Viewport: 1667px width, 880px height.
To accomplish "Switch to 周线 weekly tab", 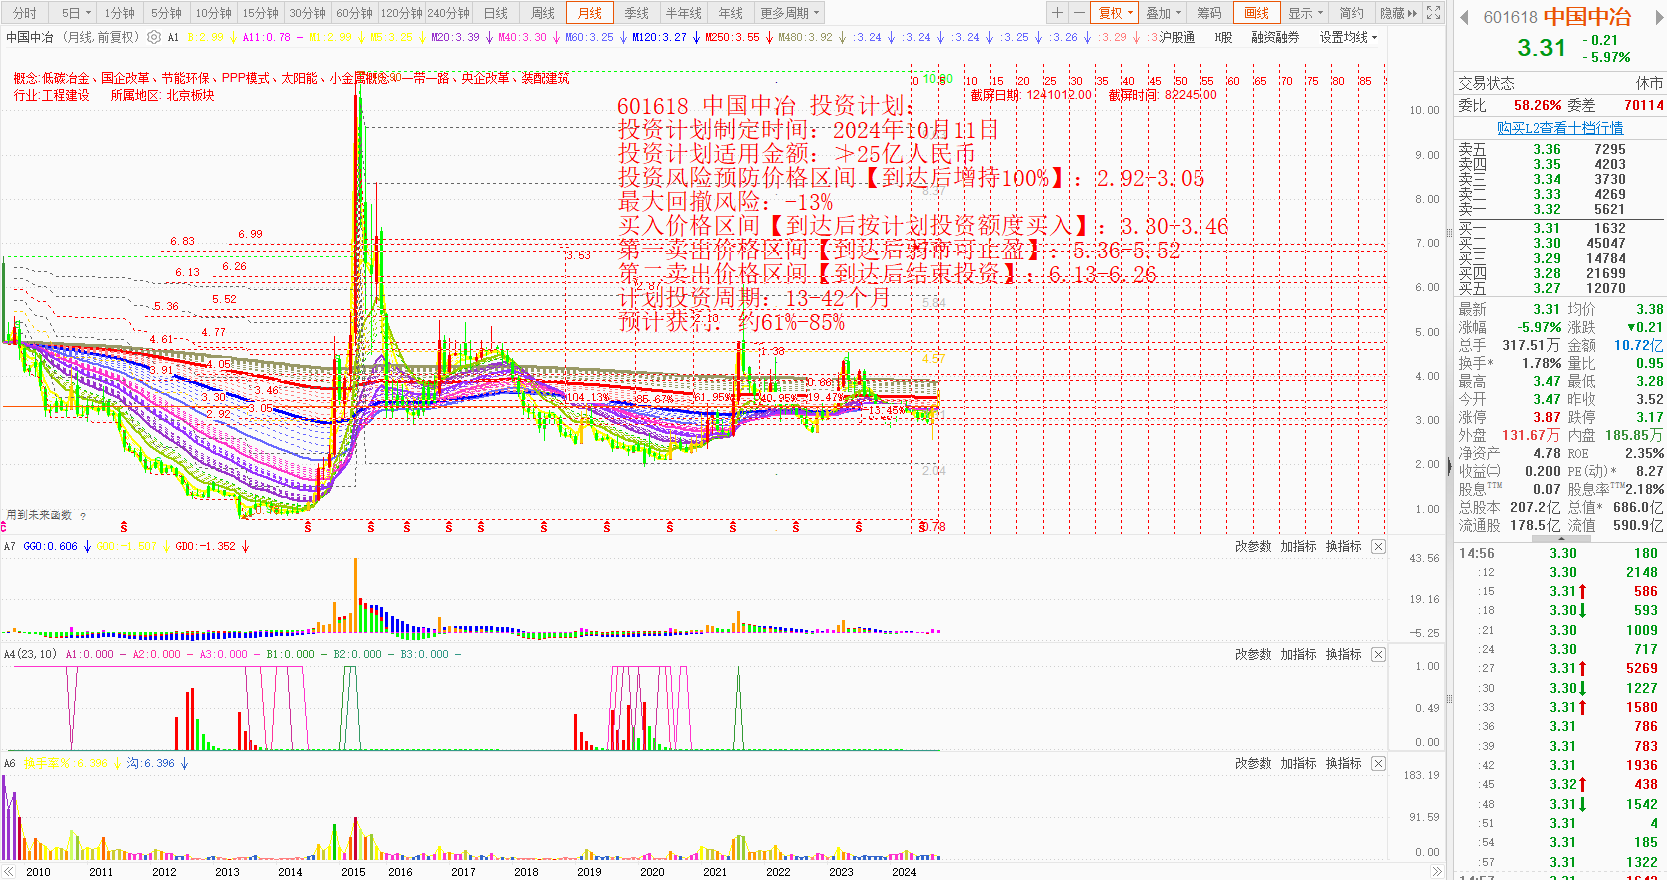I will point(543,13).
